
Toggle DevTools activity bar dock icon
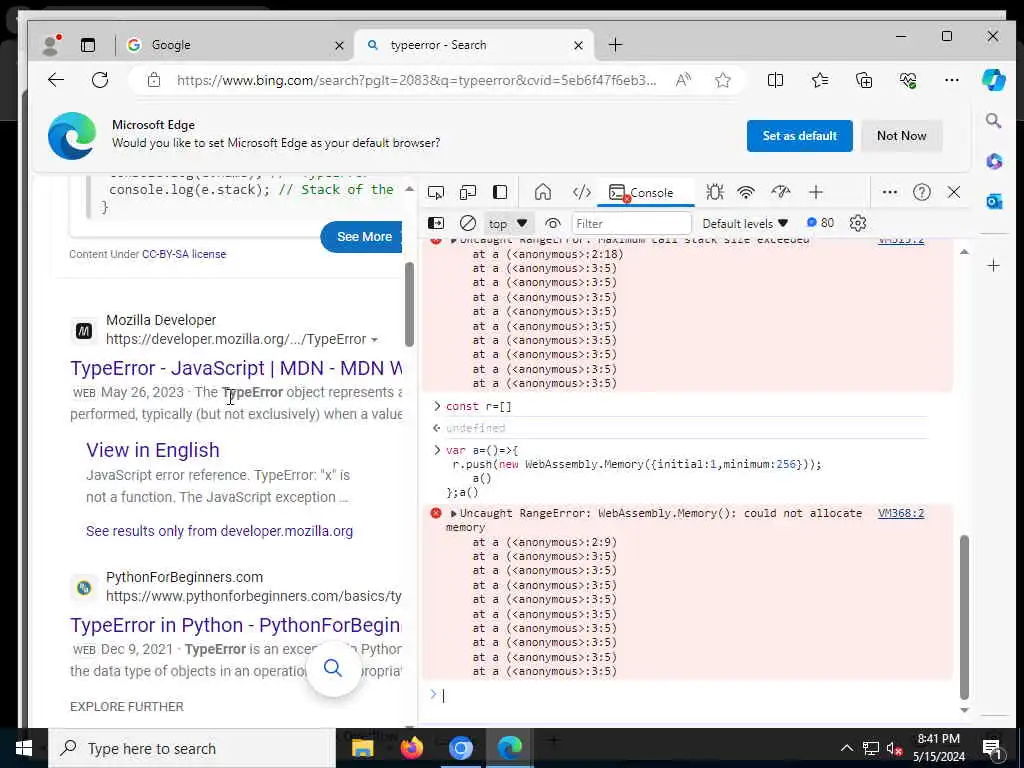coord(500,192)
